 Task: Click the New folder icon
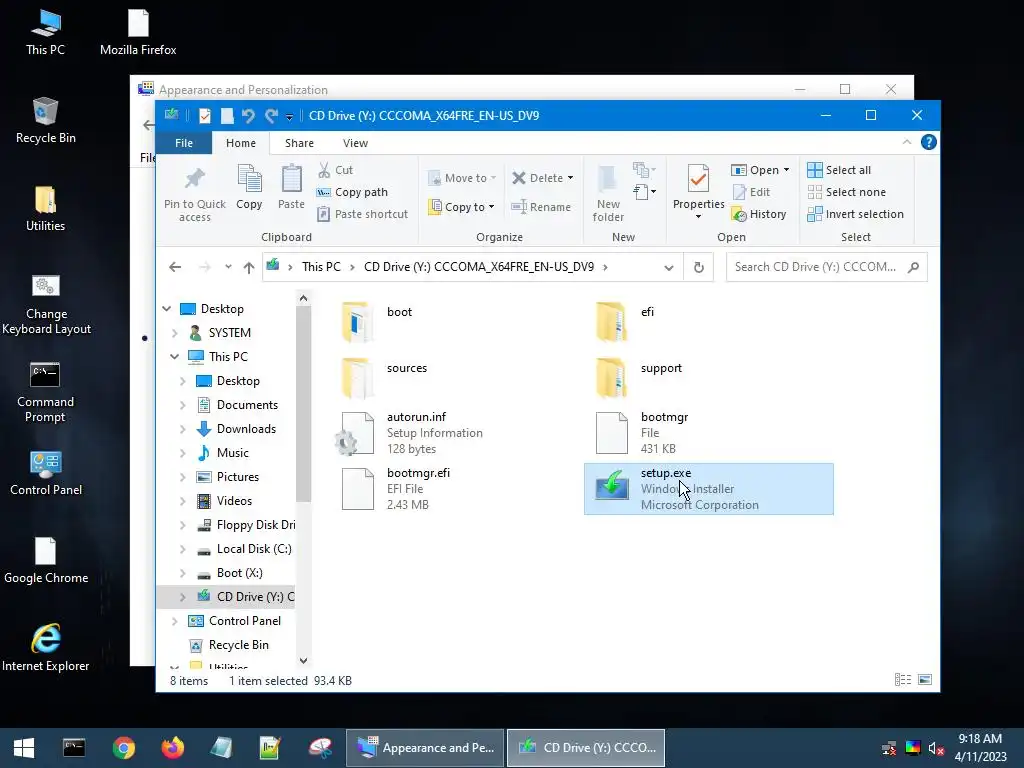click(608, 179)
